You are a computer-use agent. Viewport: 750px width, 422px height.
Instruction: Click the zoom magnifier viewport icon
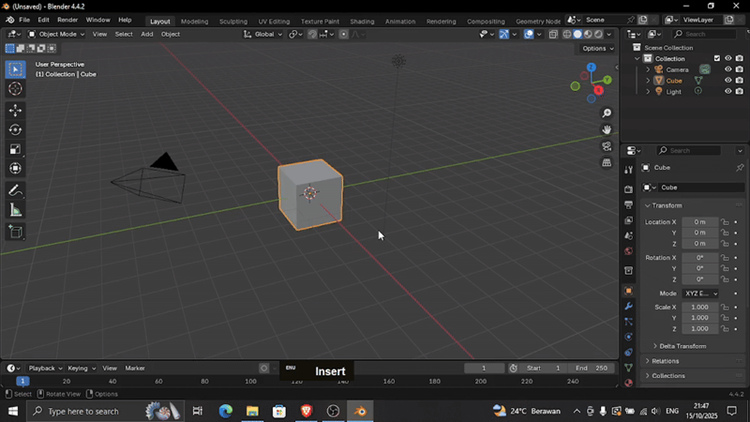click(x=607, y=113)
